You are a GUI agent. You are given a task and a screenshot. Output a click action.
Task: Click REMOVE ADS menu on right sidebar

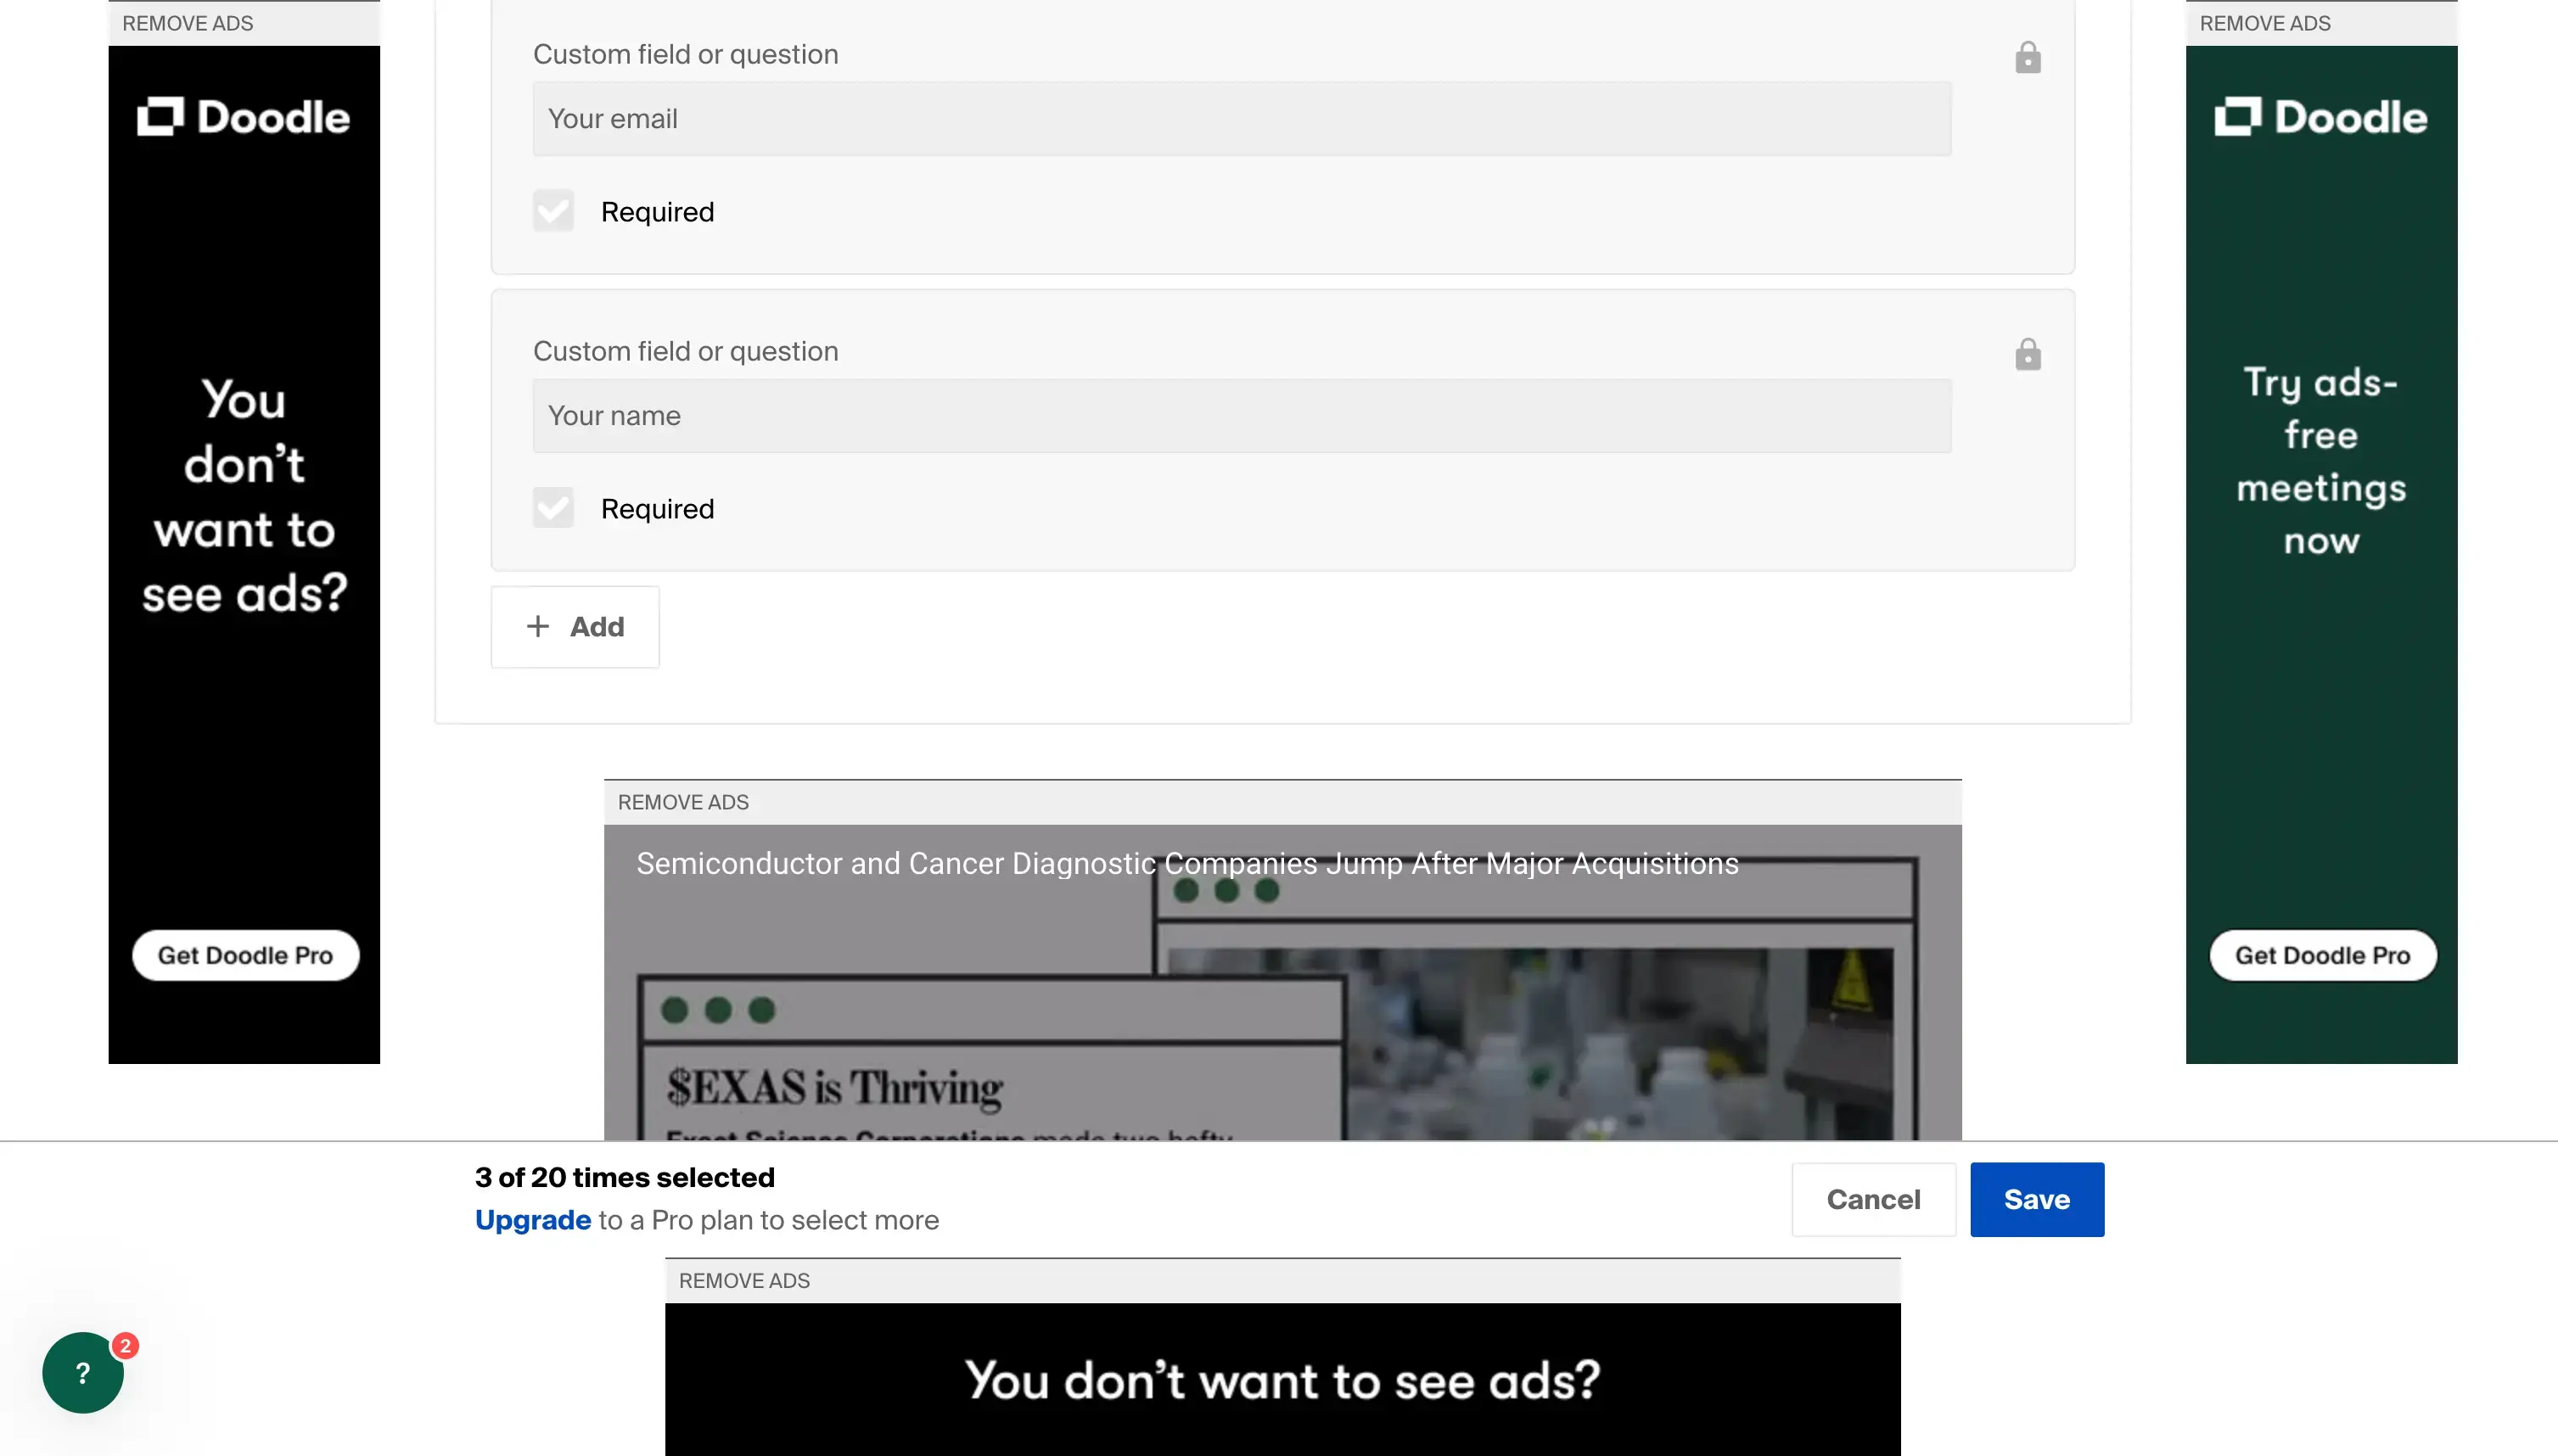tap(2264, 23)
